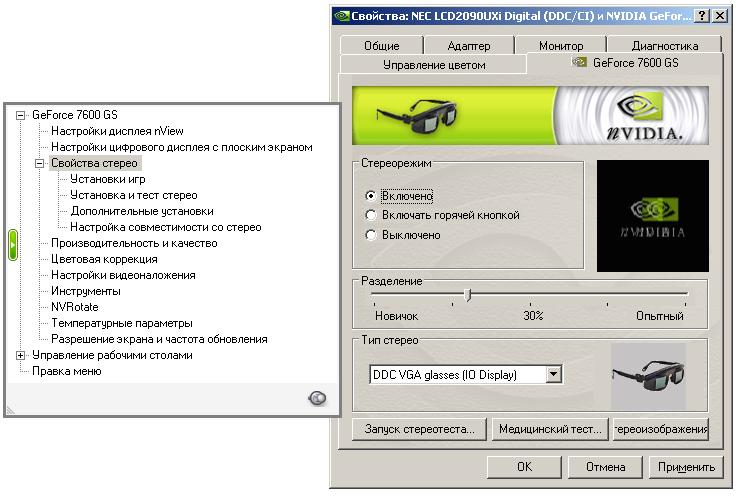The width and height of the screenshot is (740, 496).
Task: Click the GeForce 7600 GS root tree label
Action: coord(75,115)
